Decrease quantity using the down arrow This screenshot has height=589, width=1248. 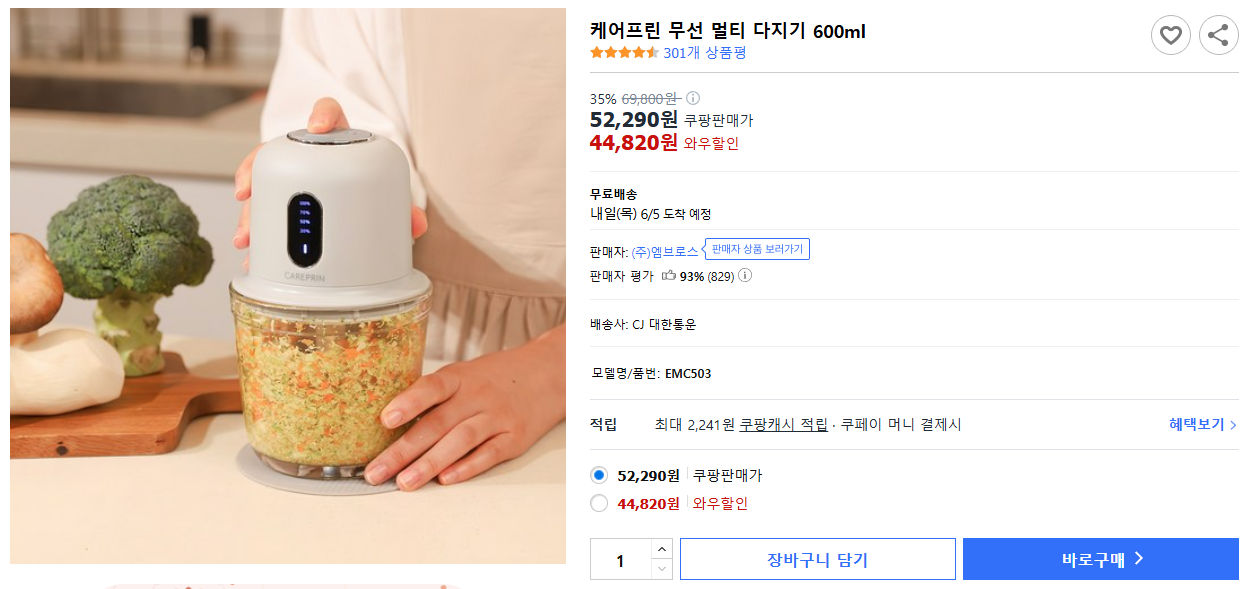coord(661,568)
